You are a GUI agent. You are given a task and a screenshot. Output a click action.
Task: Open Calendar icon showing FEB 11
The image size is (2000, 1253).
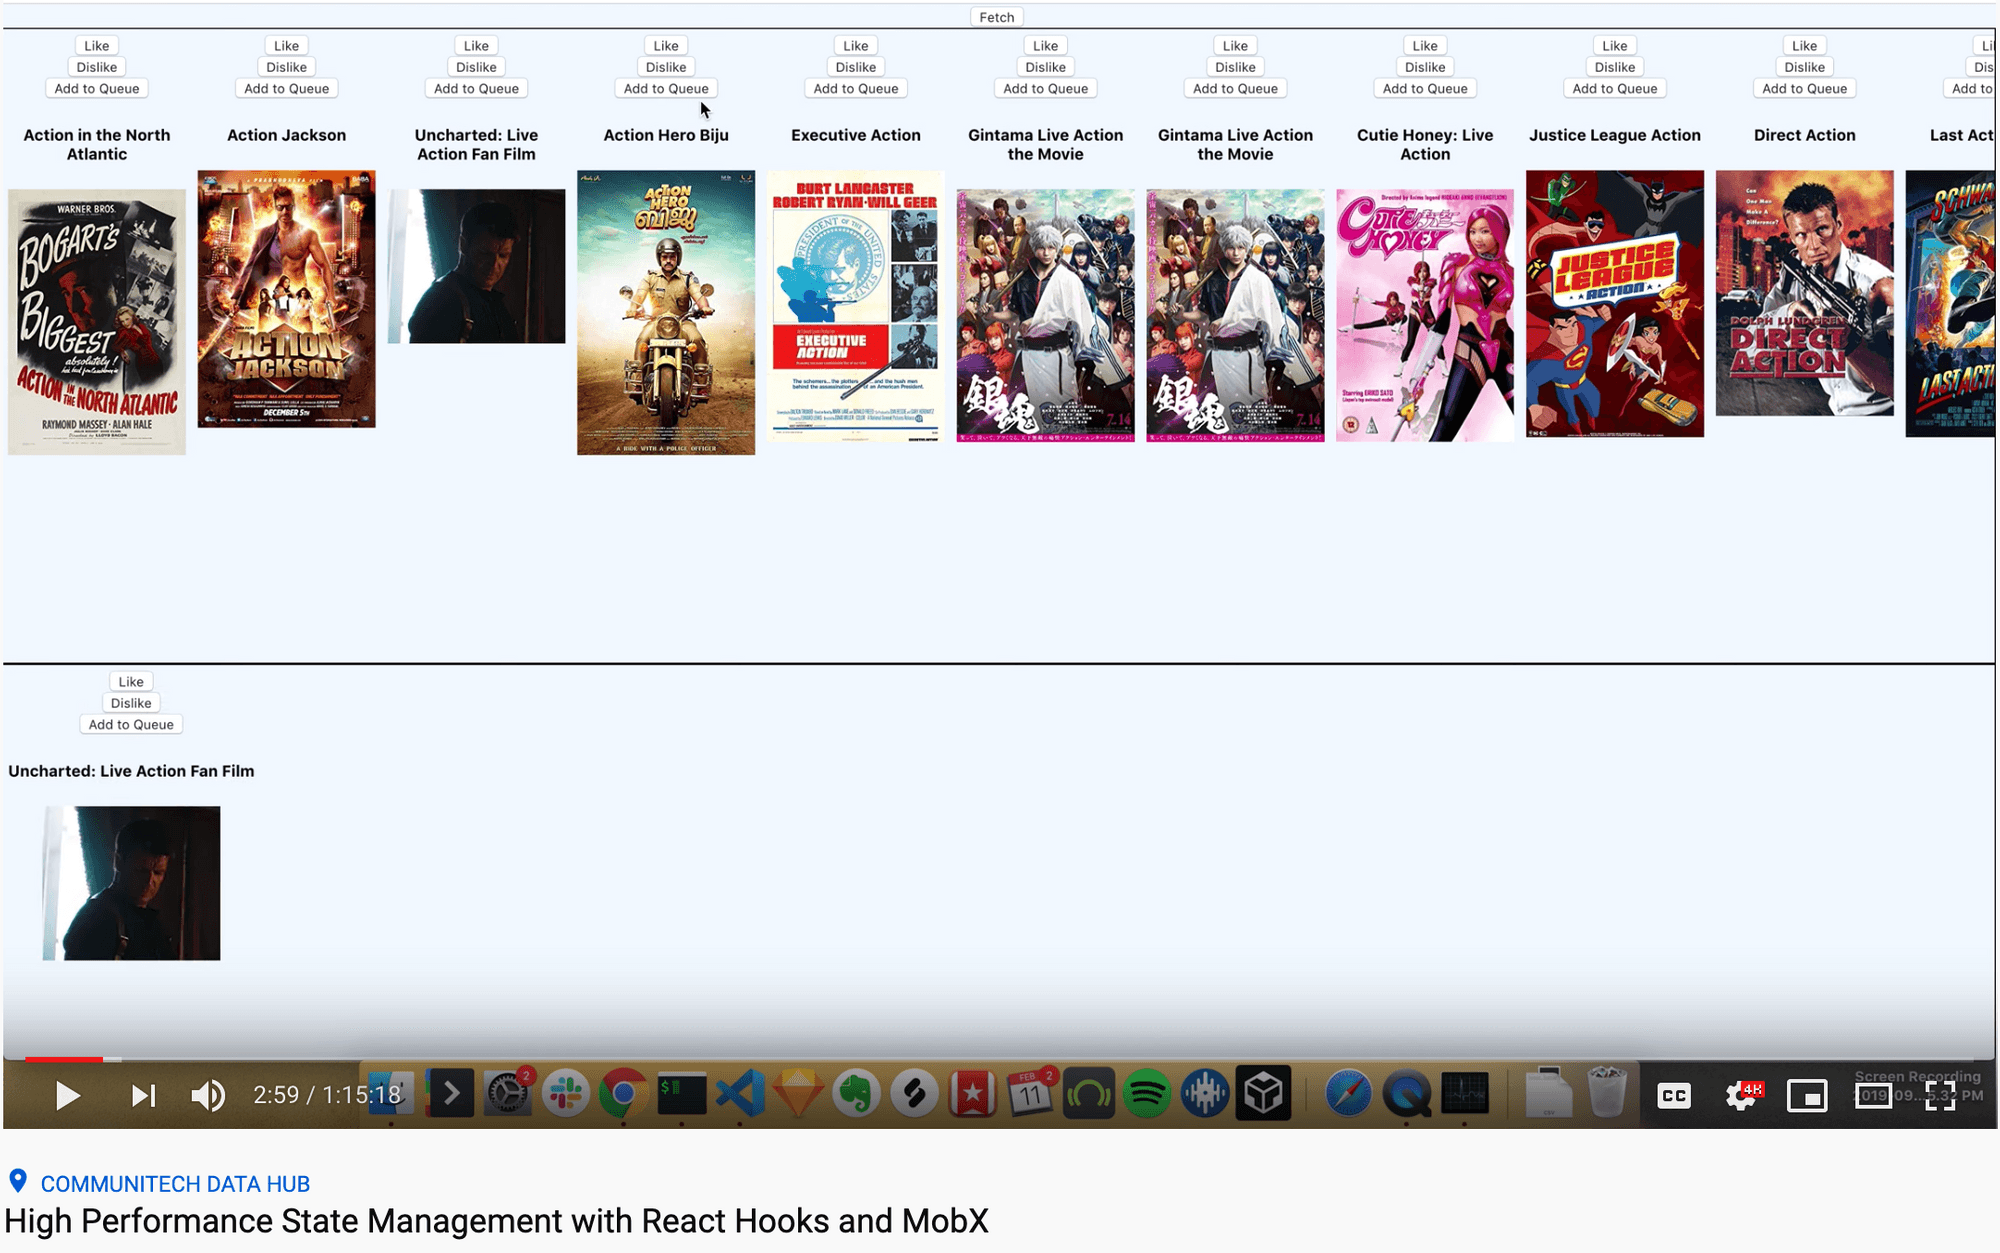click(1030, 1094)
